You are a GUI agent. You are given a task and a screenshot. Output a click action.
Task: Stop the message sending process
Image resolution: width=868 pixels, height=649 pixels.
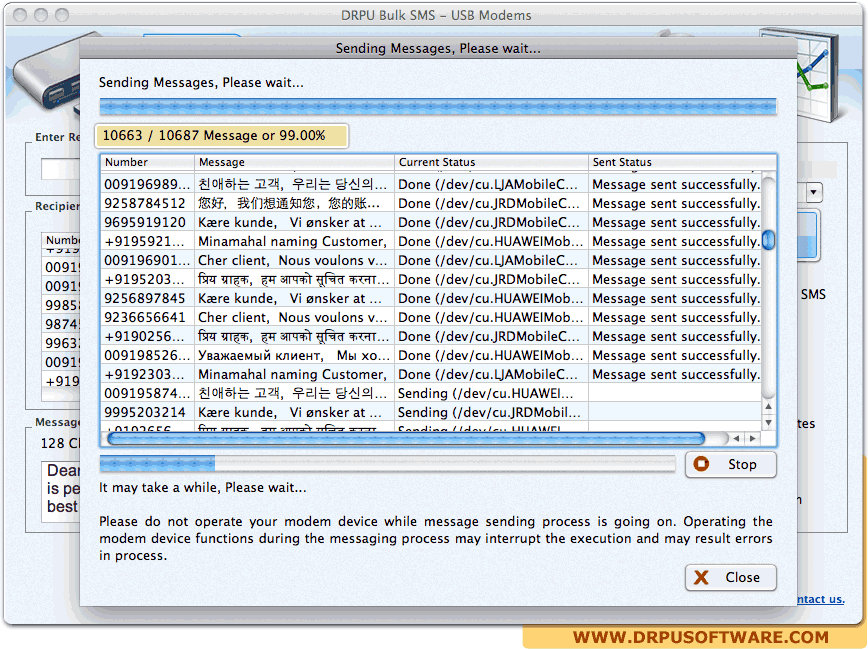point(731,464)
